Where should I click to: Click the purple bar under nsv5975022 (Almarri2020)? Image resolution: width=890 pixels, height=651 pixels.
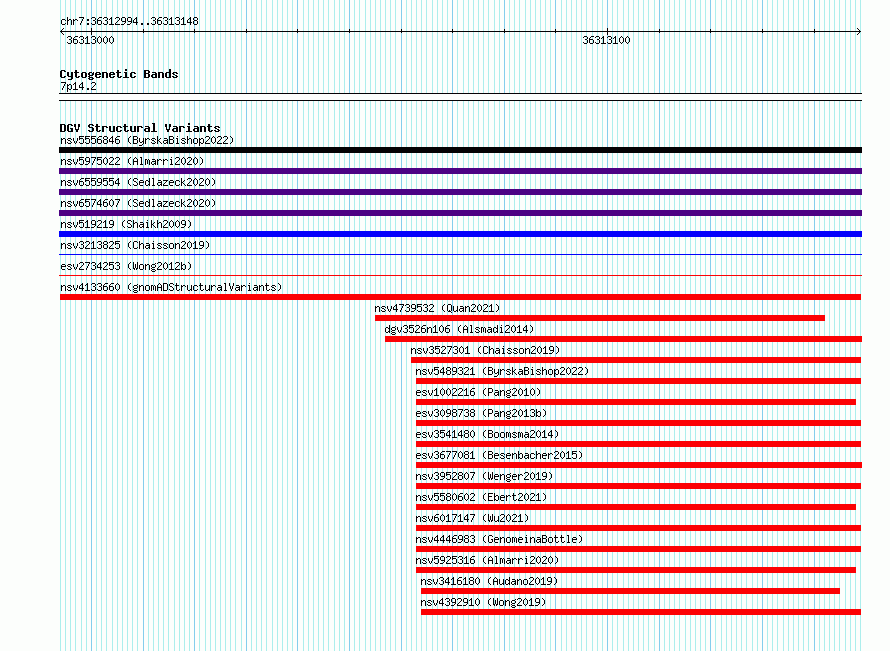tap(460, 171)
